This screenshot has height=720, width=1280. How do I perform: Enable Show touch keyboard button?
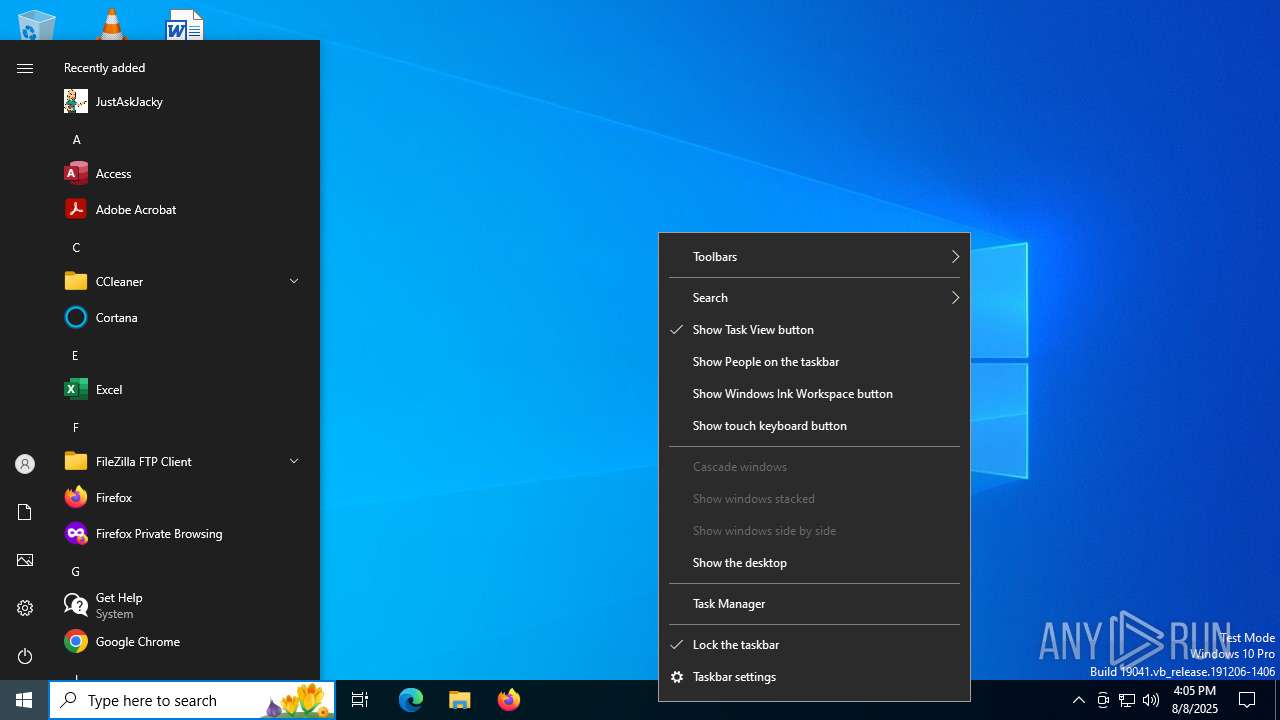tap(815, 426)
